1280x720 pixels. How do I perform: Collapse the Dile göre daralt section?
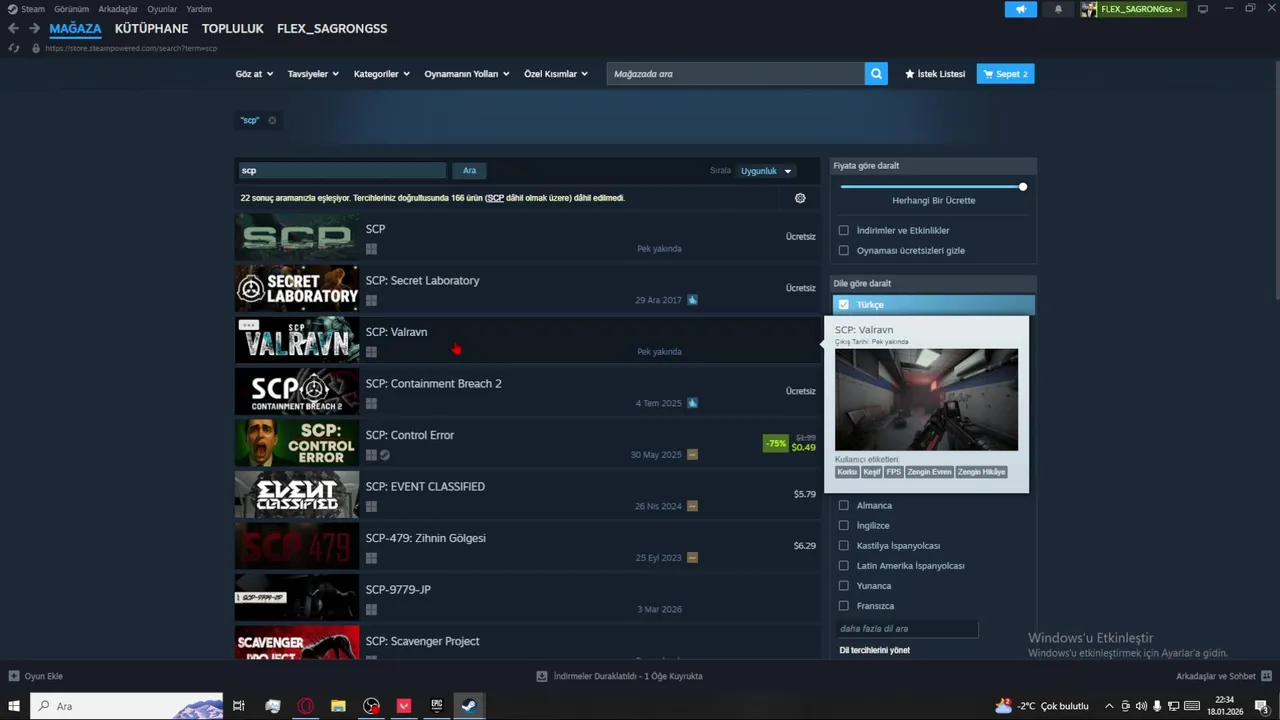tap(934, 284)
